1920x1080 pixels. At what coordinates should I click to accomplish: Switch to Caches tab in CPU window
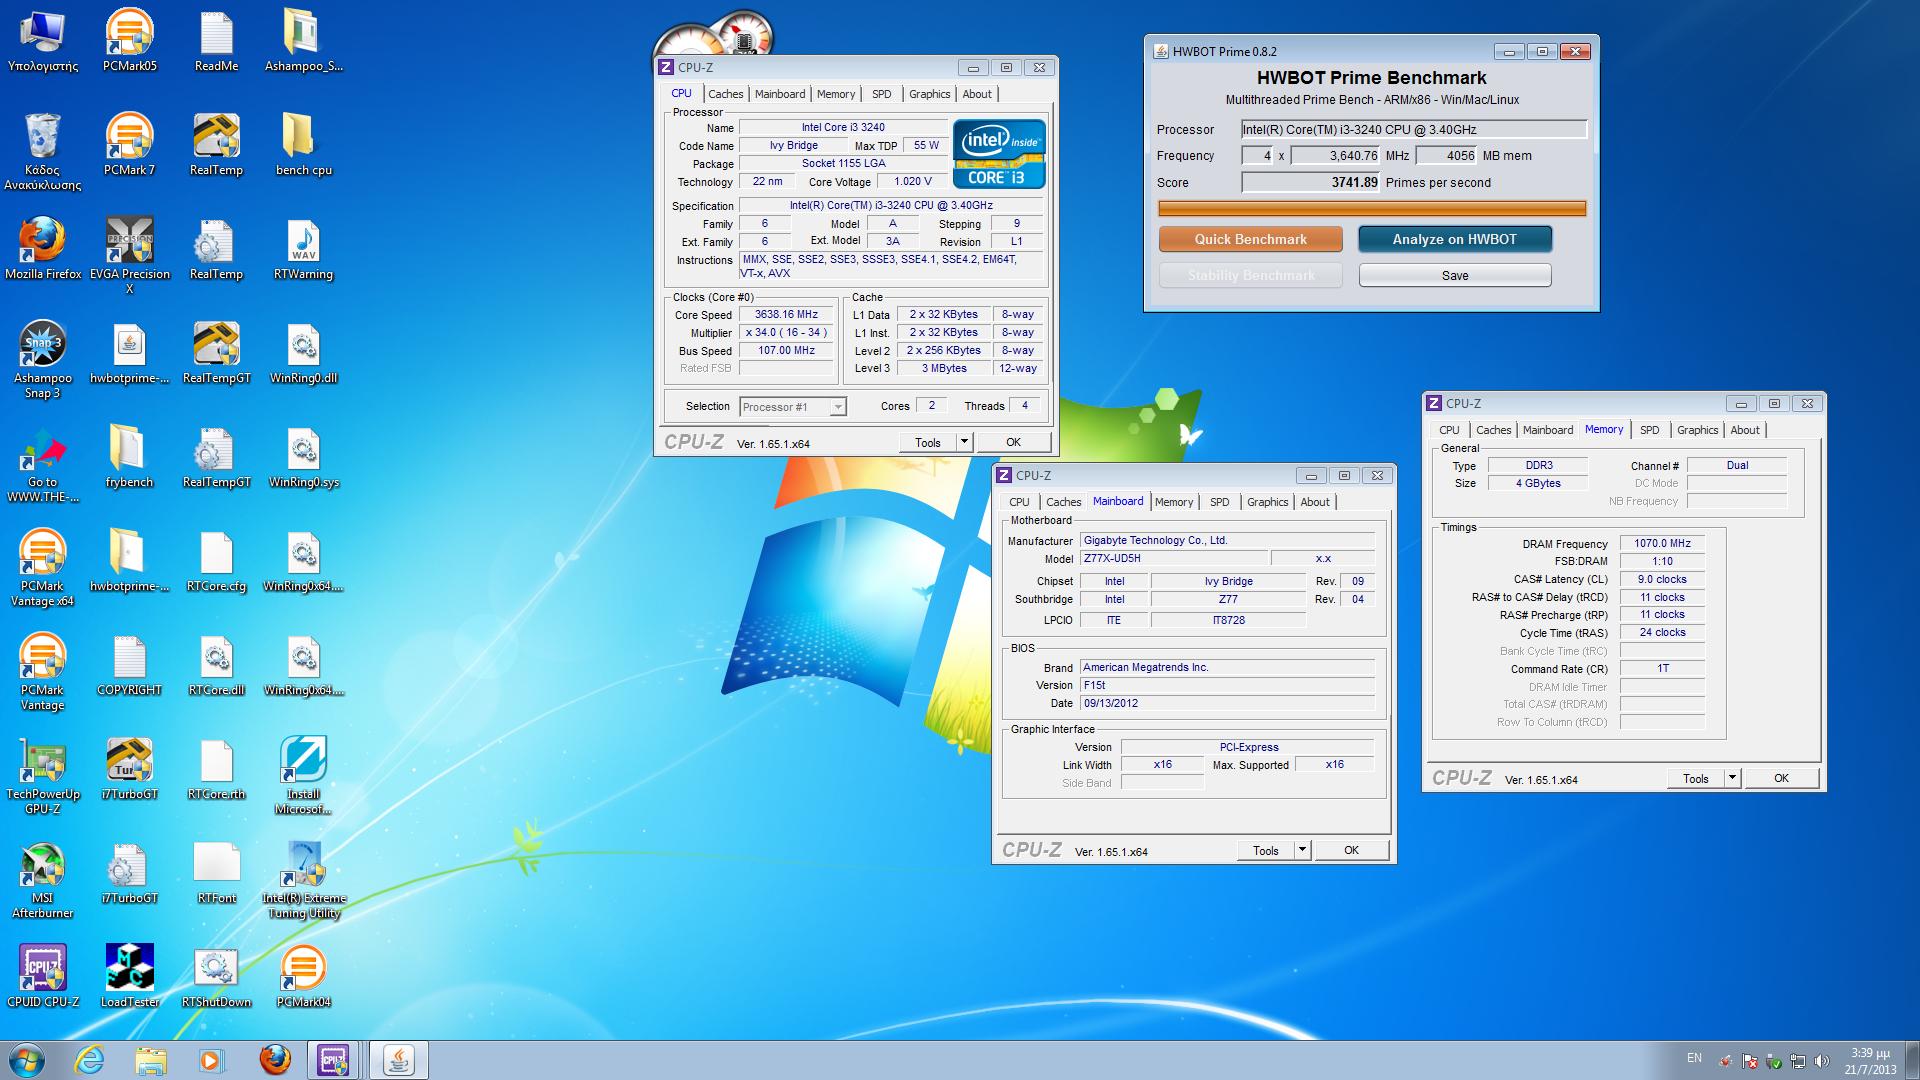tap(725, 94)
